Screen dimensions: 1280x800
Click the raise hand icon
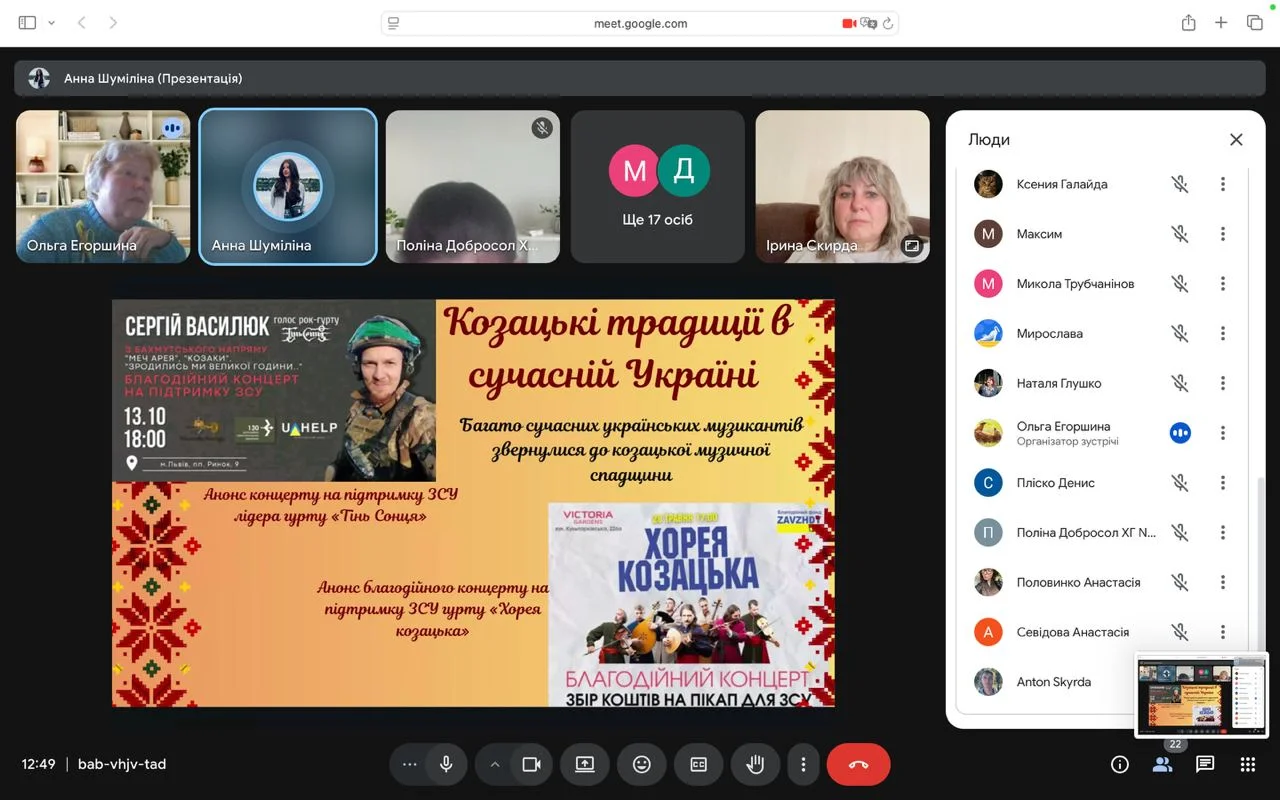(x=755, y=764)
